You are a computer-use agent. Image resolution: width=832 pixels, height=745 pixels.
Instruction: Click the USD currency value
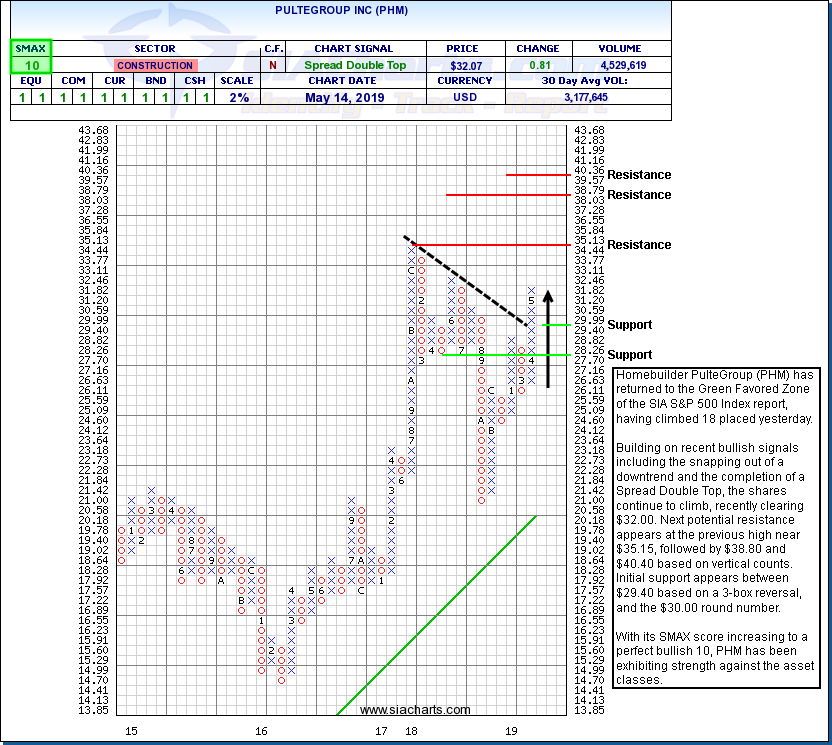(465, 98)
